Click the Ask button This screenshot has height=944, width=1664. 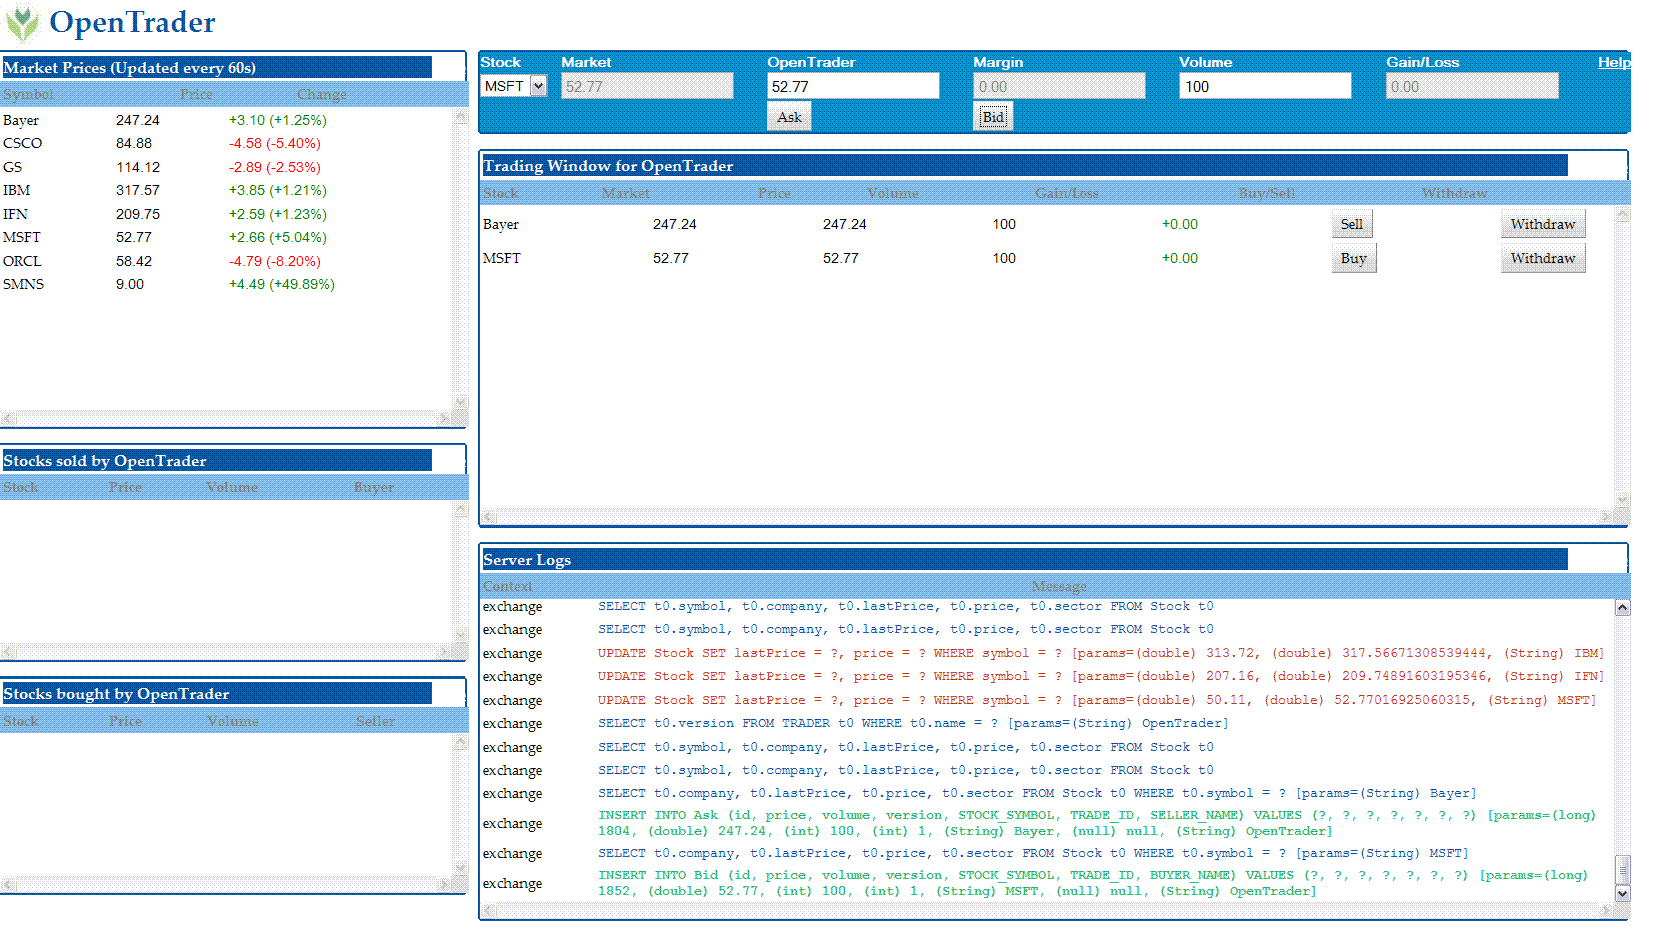789,116
